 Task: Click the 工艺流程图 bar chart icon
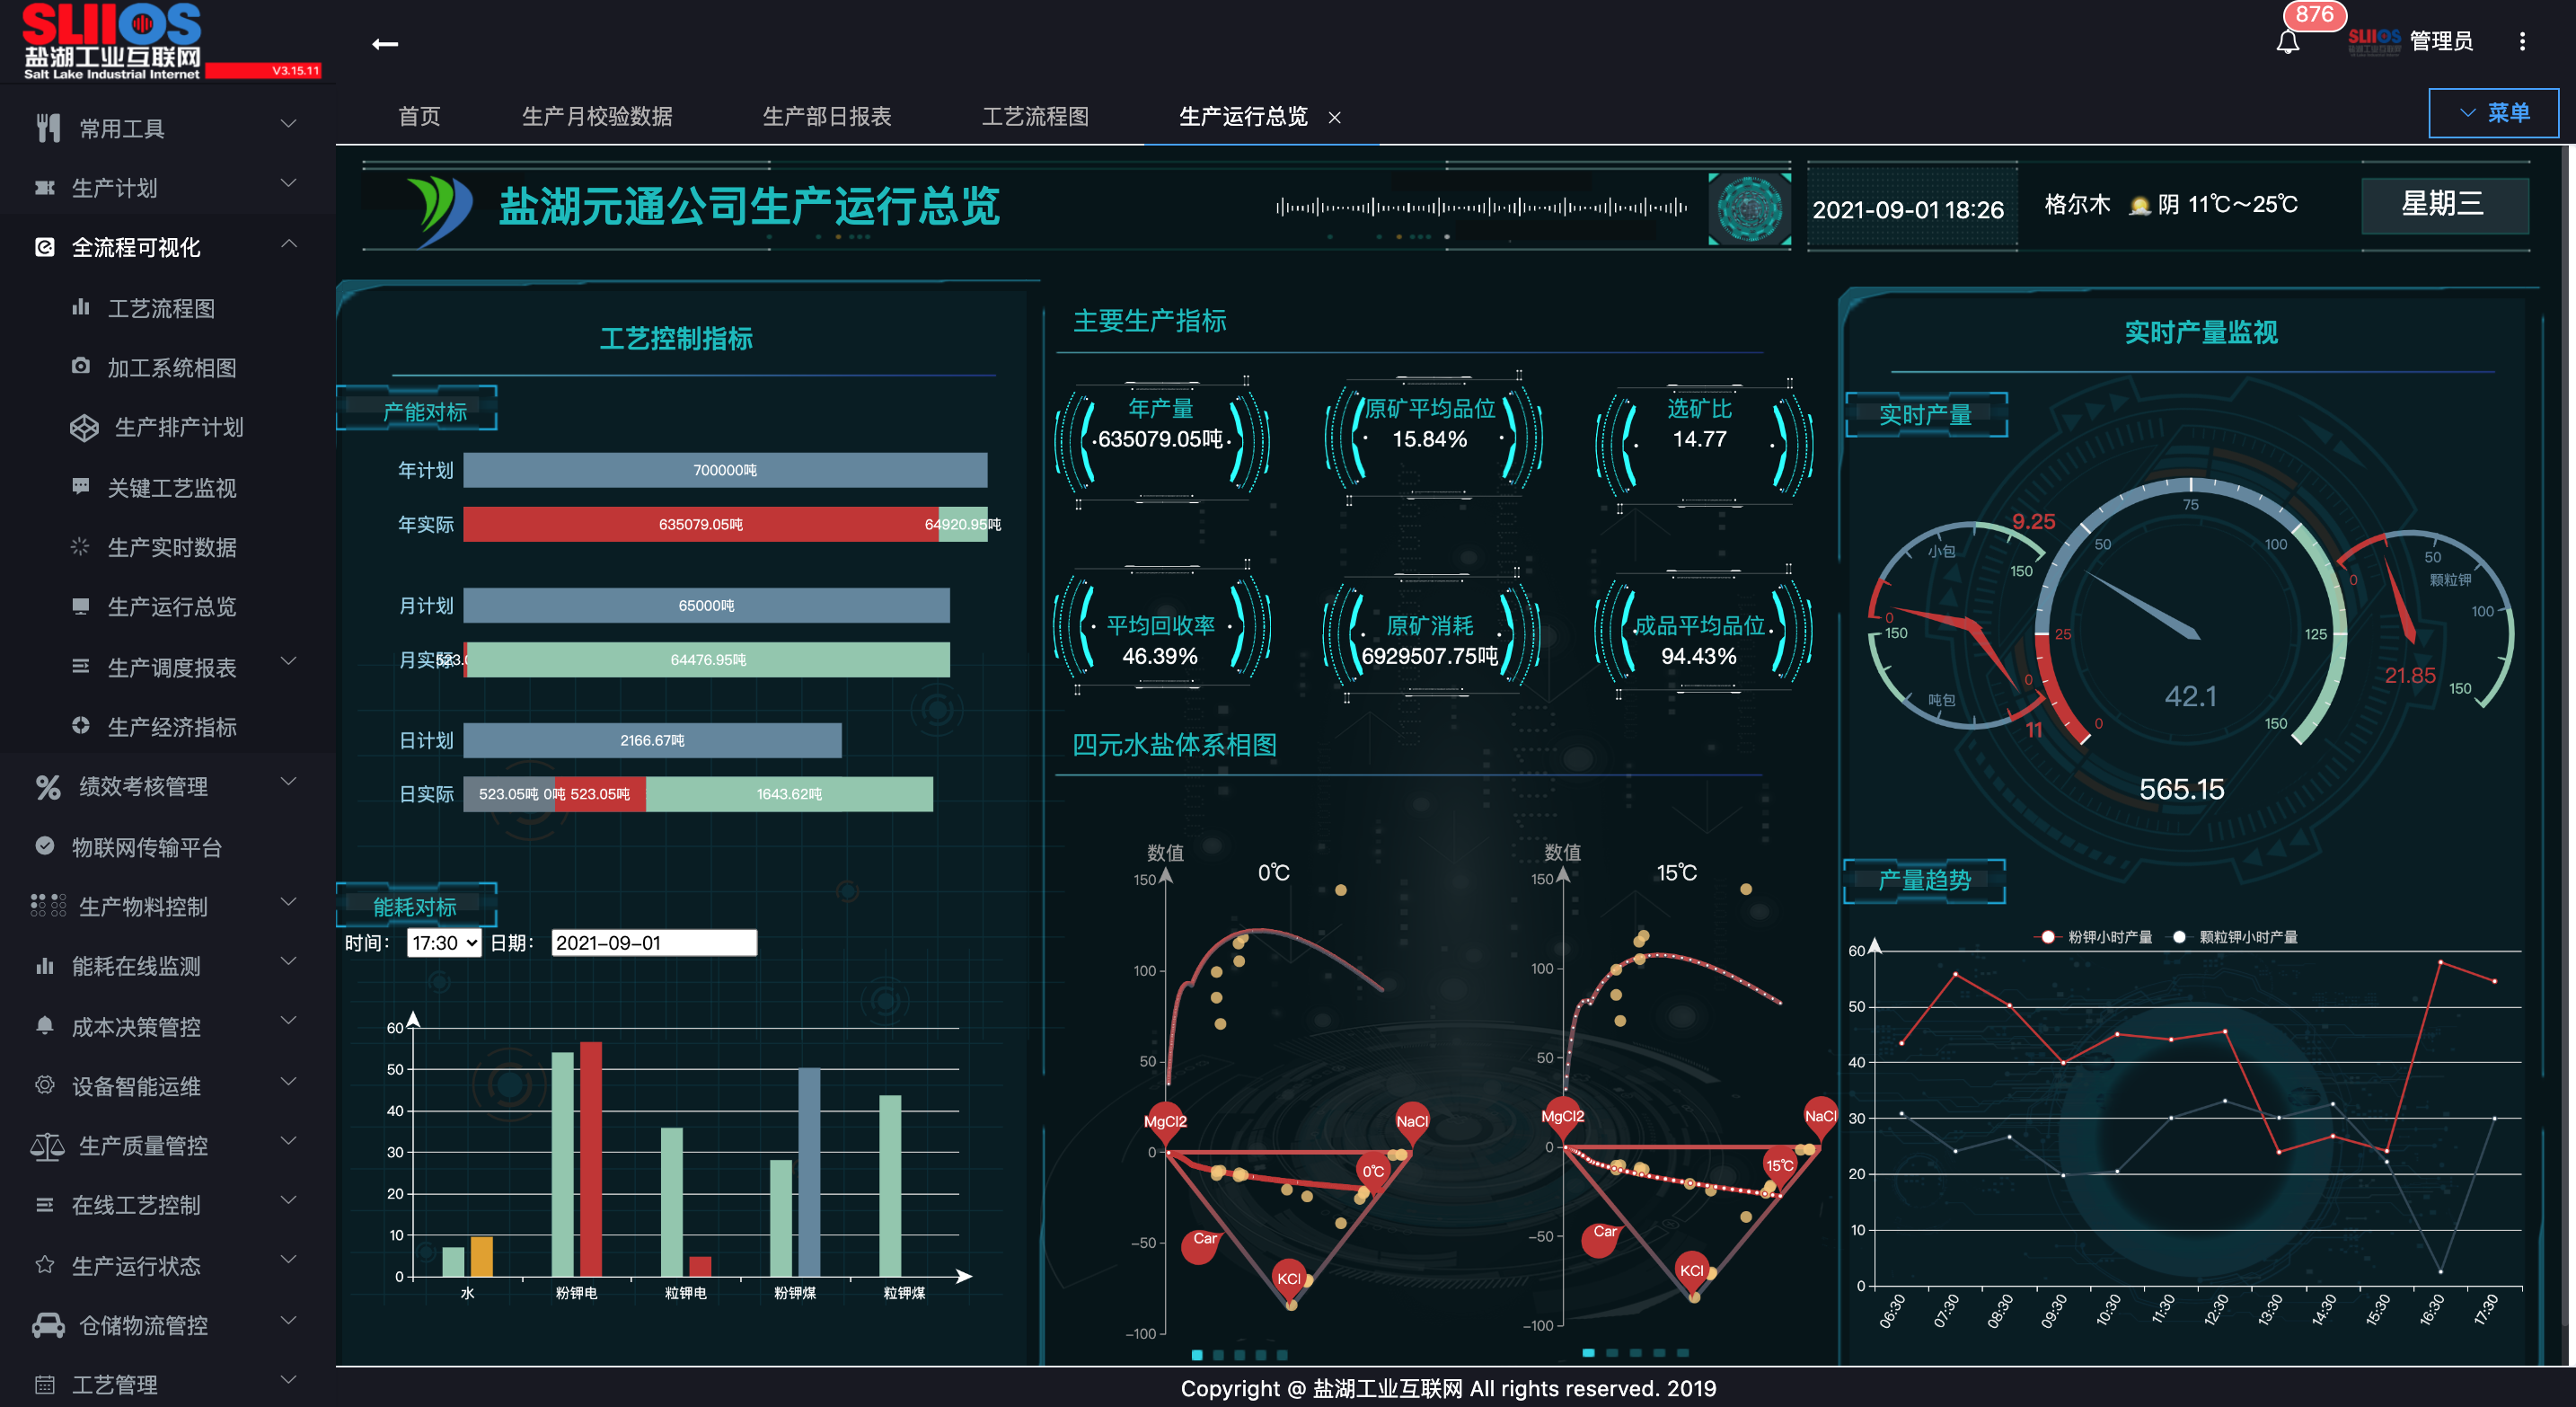[81, 307]
